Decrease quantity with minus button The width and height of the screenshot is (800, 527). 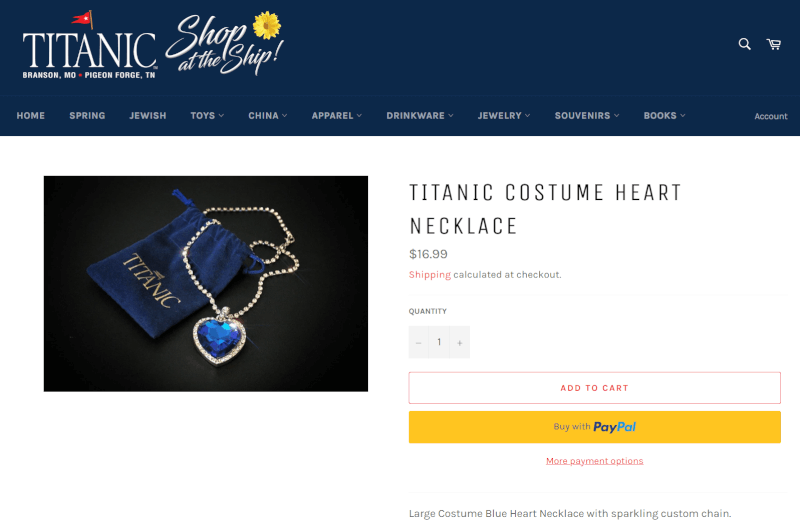click(x=418, y=342)
